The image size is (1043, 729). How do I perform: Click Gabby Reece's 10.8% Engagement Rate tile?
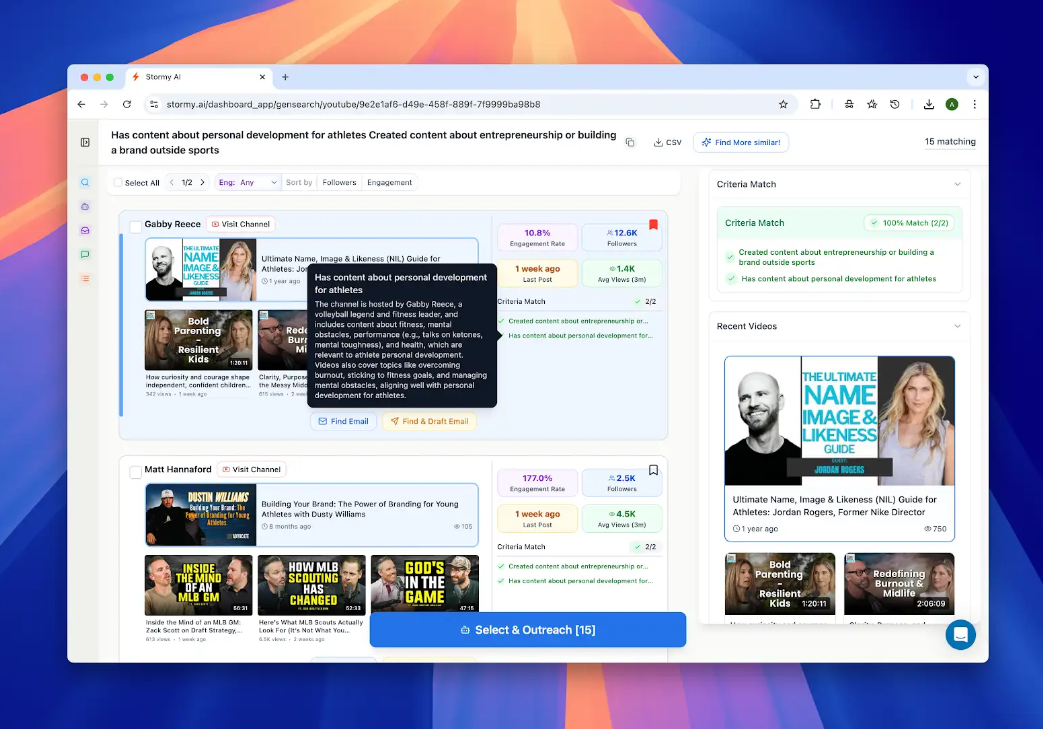(x=537, y=237)
